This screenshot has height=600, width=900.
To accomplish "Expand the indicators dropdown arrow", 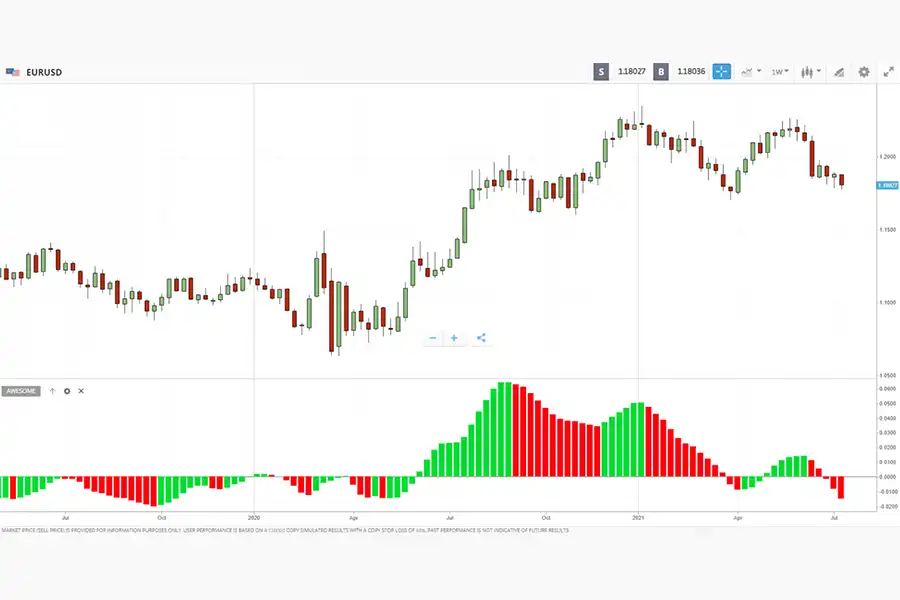I will (x=759, y=71).
